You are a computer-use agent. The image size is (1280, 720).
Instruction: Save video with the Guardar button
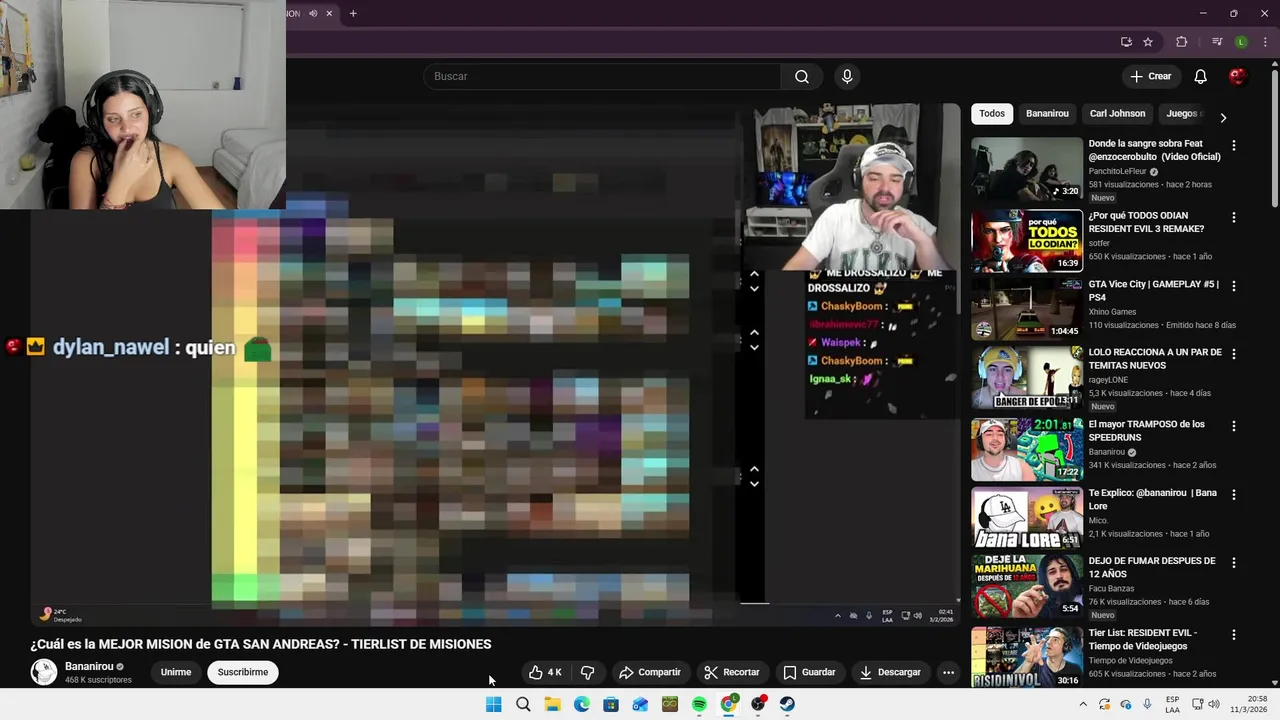(809, 672)
